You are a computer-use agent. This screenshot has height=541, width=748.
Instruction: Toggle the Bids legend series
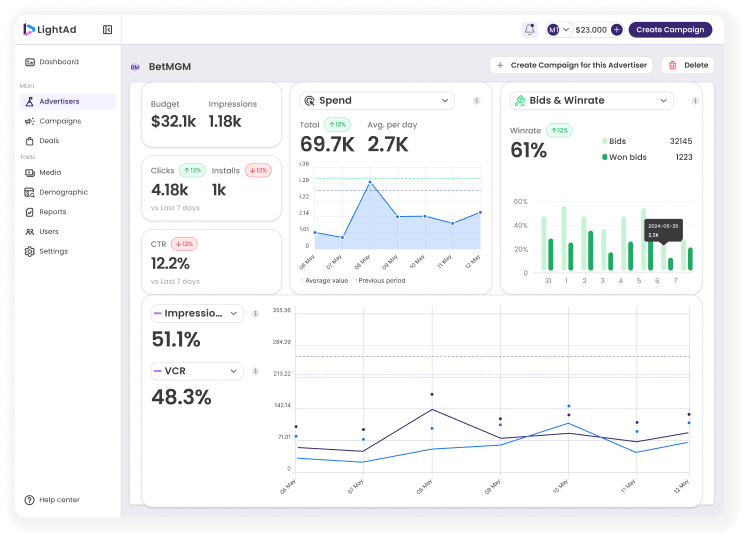[x=614, y=141]
